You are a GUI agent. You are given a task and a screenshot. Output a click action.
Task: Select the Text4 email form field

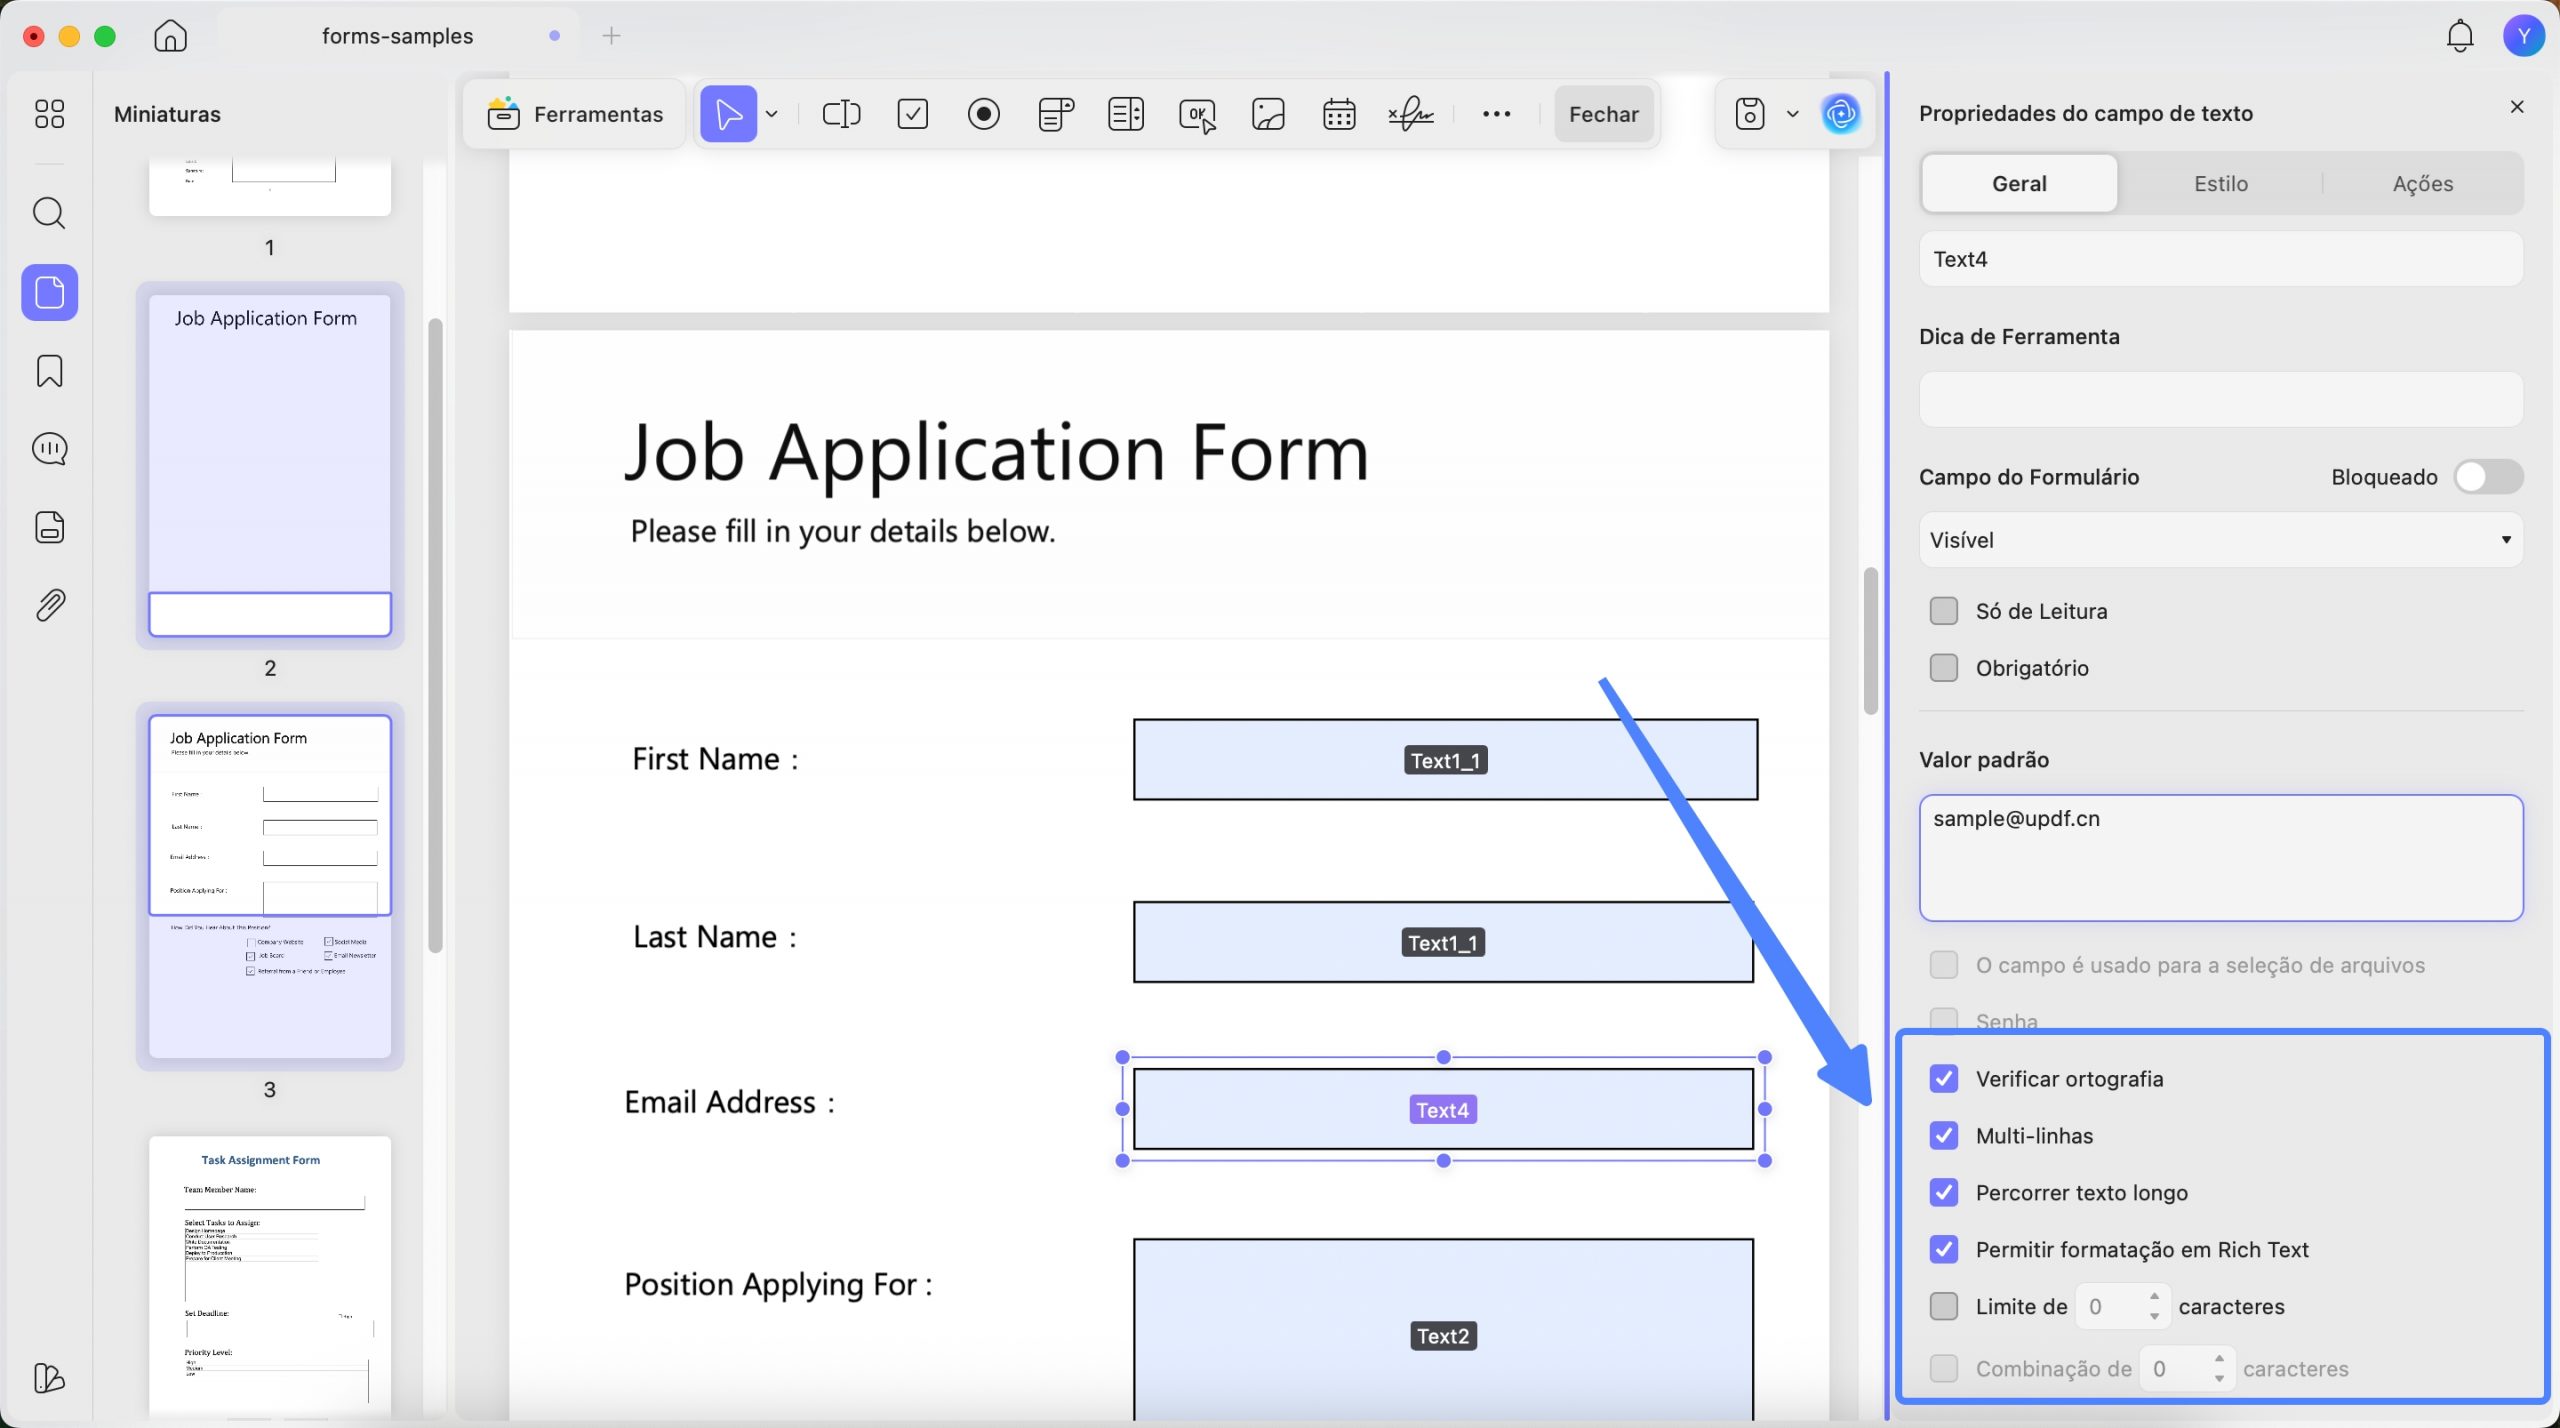point(1443,1109)
